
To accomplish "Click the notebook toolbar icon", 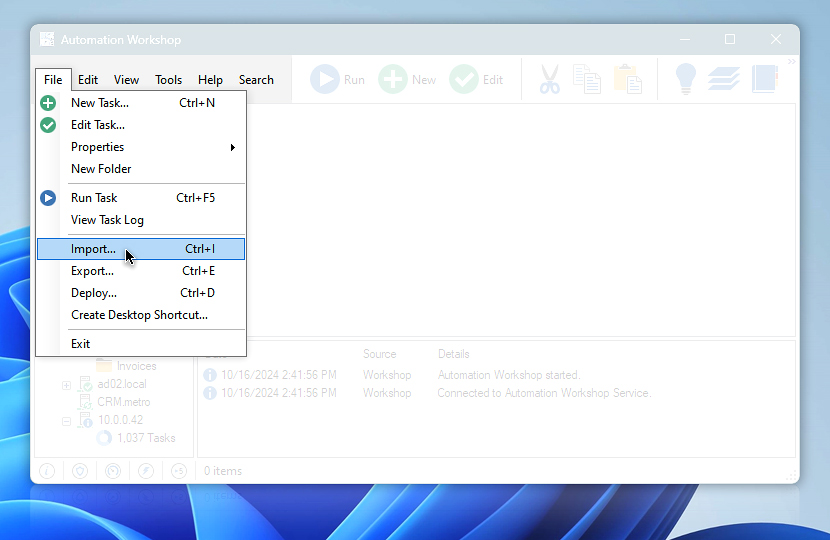I will click(765, 79).
